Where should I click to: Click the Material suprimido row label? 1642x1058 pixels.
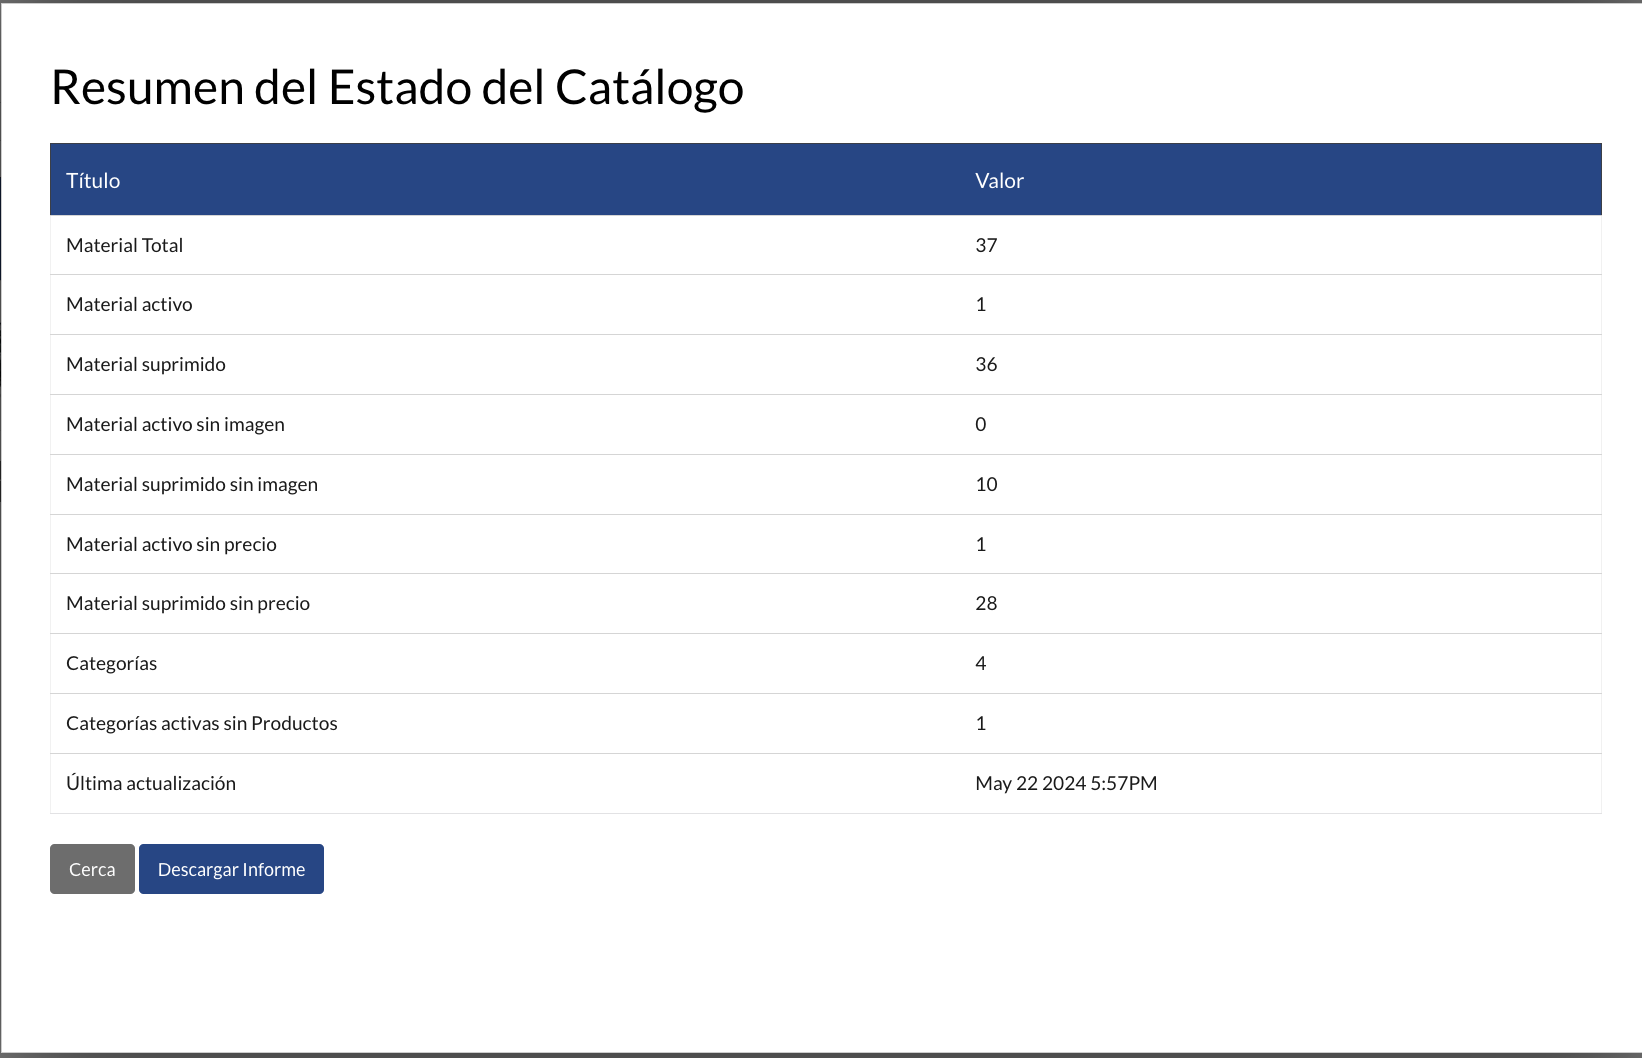pos(146,364)
